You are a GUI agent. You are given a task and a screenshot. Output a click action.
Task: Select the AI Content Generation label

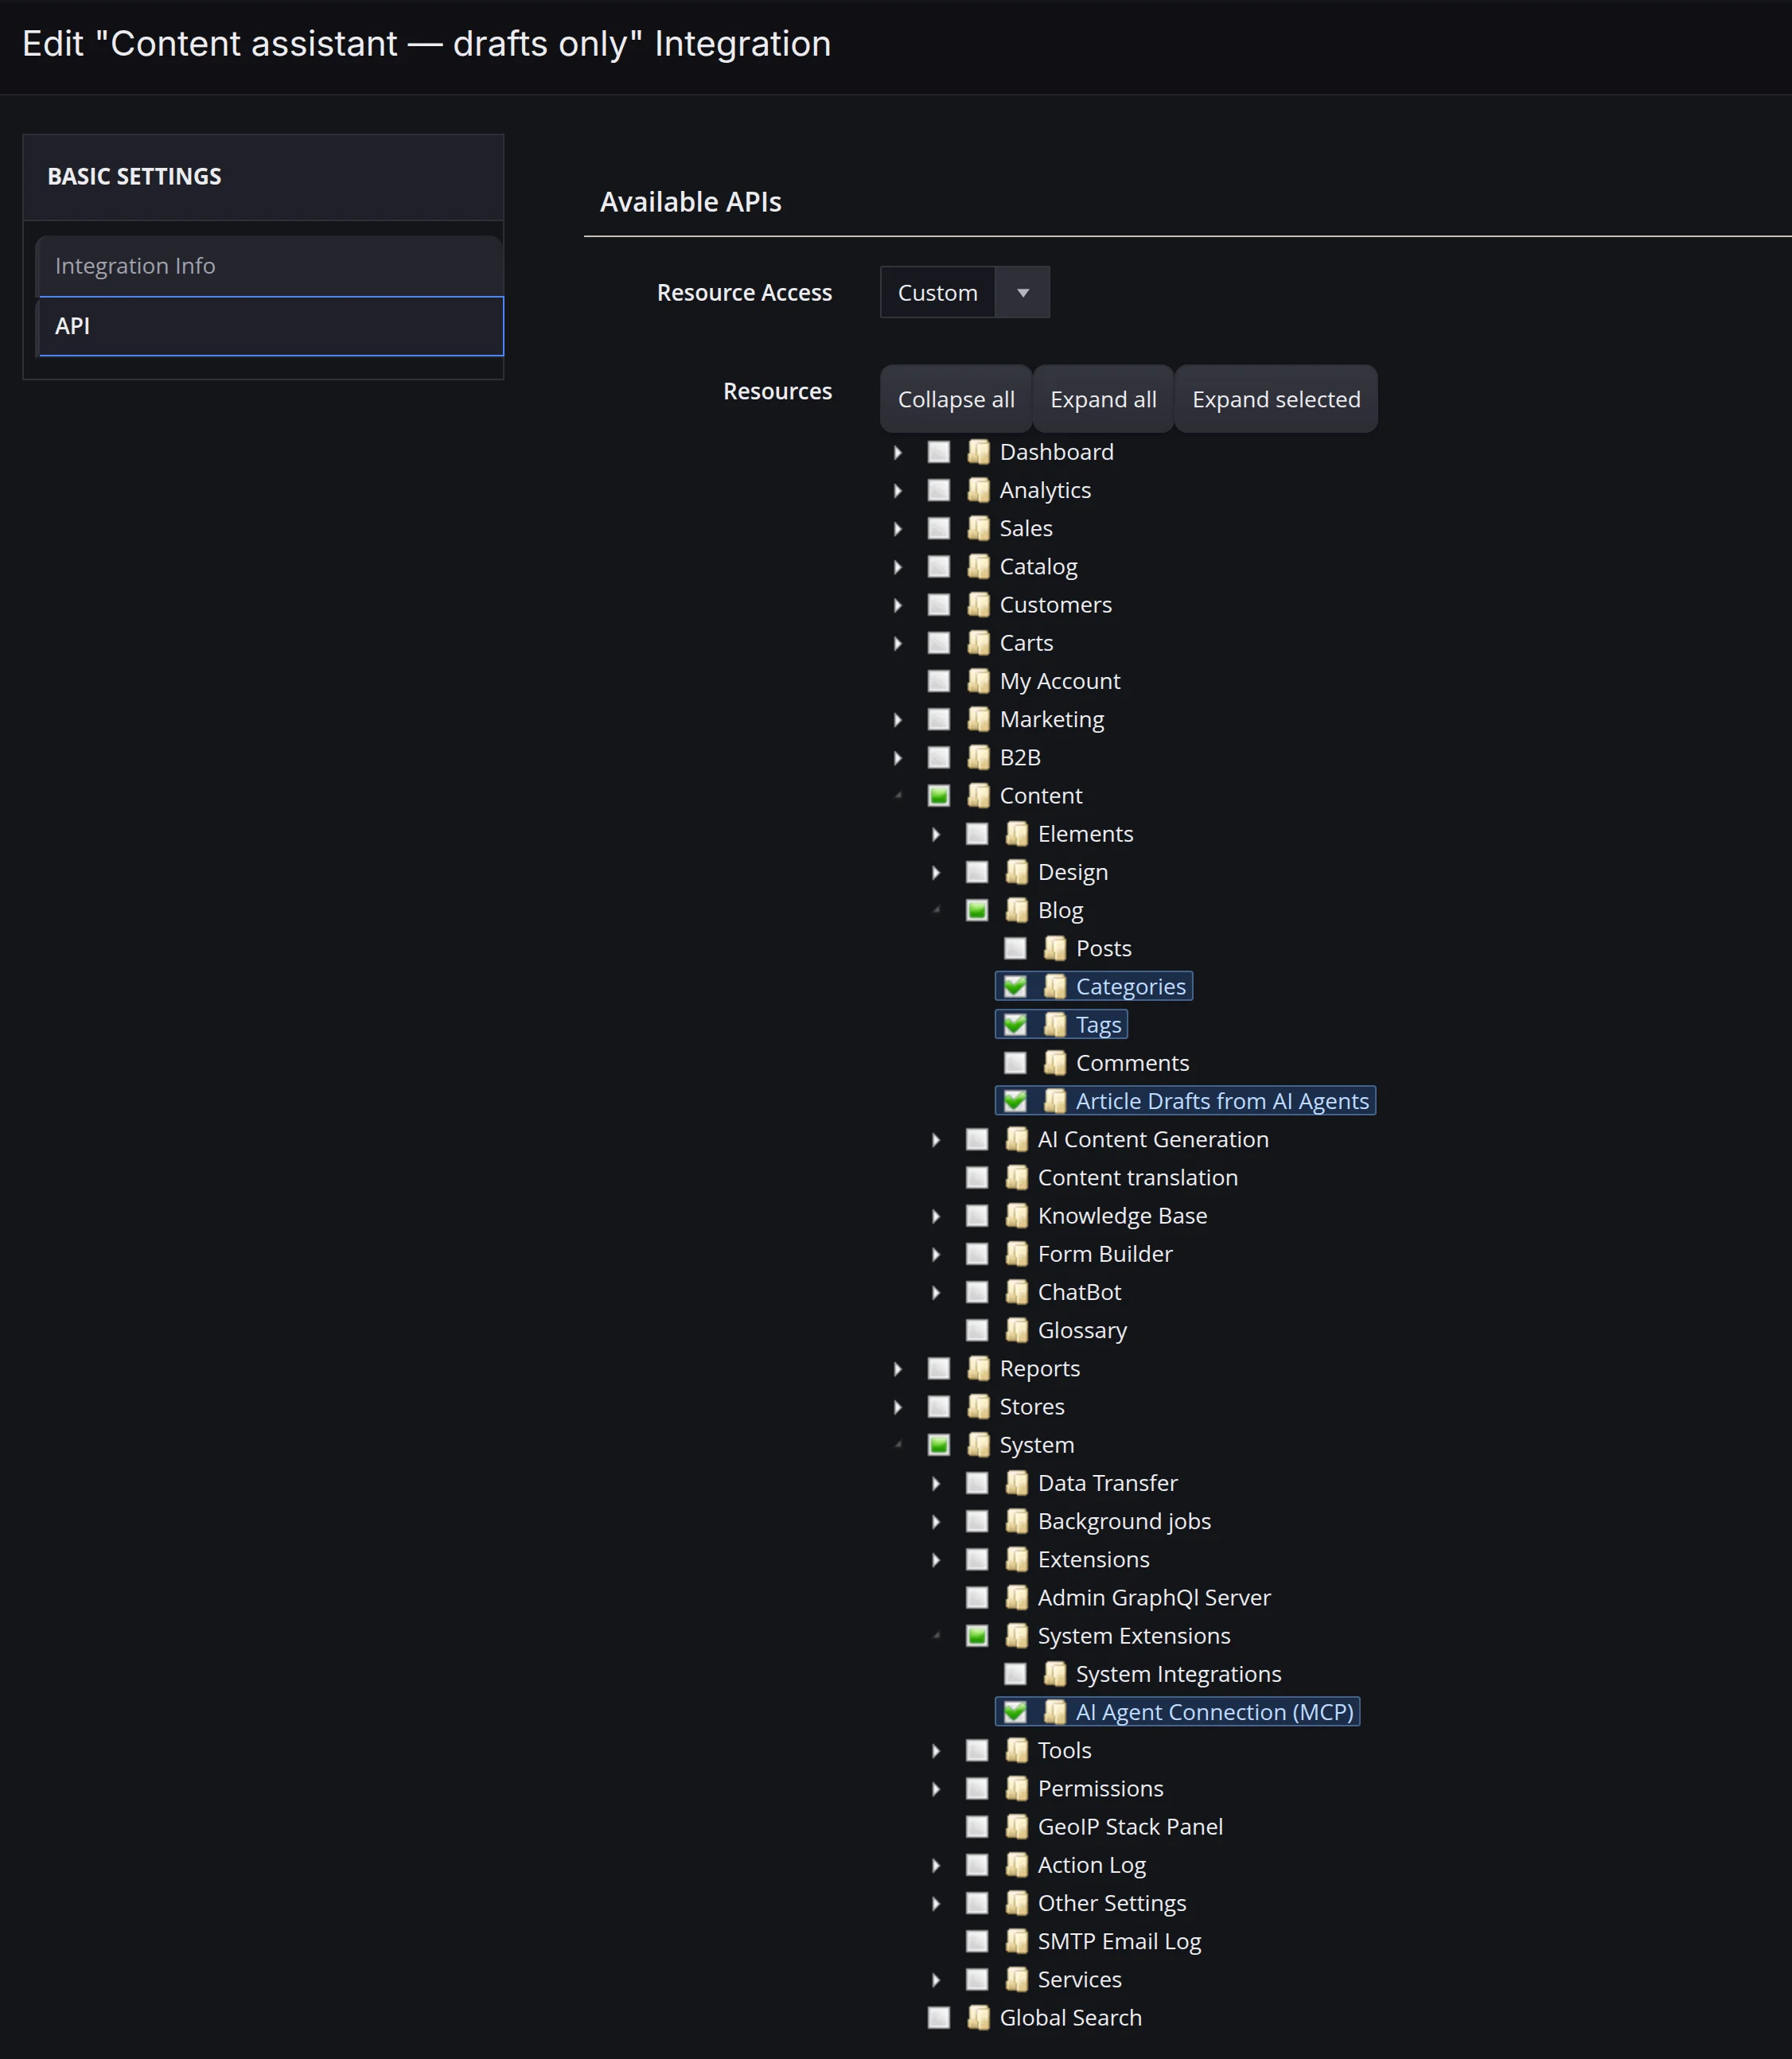pyautogui.click(x=1153, y=1139)
